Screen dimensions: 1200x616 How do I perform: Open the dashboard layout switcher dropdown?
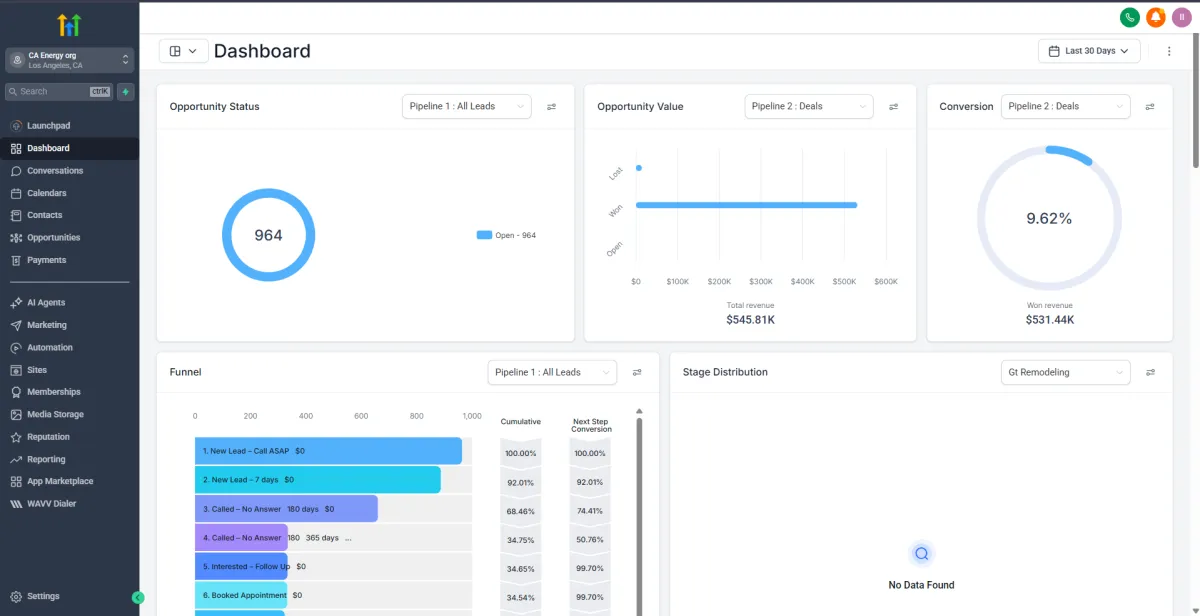tap(183, 51)
